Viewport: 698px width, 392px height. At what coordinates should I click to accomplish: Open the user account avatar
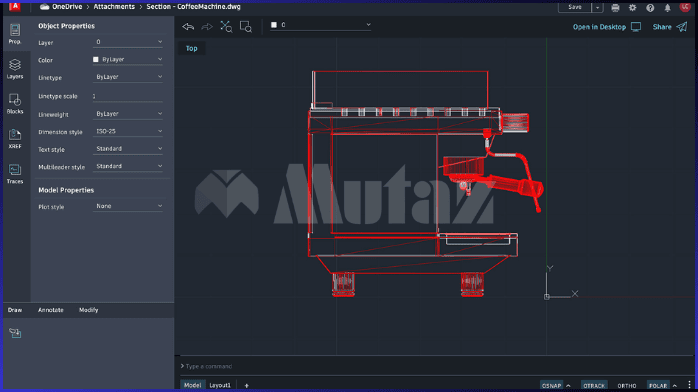click(685, 7)
